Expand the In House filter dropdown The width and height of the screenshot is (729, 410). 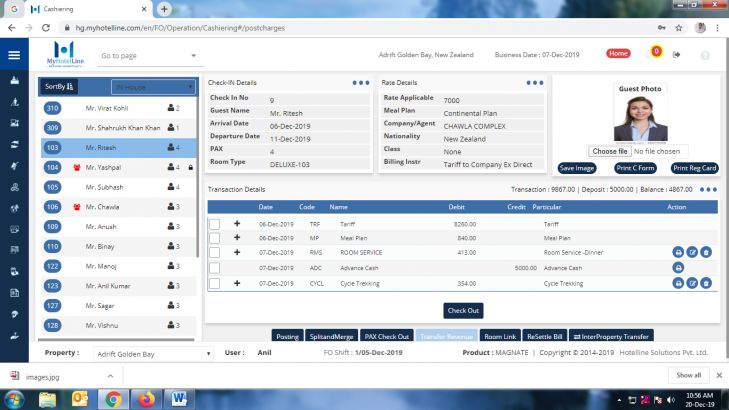point(152,87)
